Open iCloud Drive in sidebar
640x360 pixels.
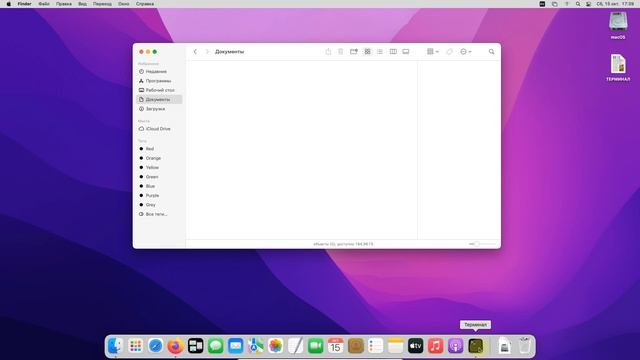[x=159, y=129]
